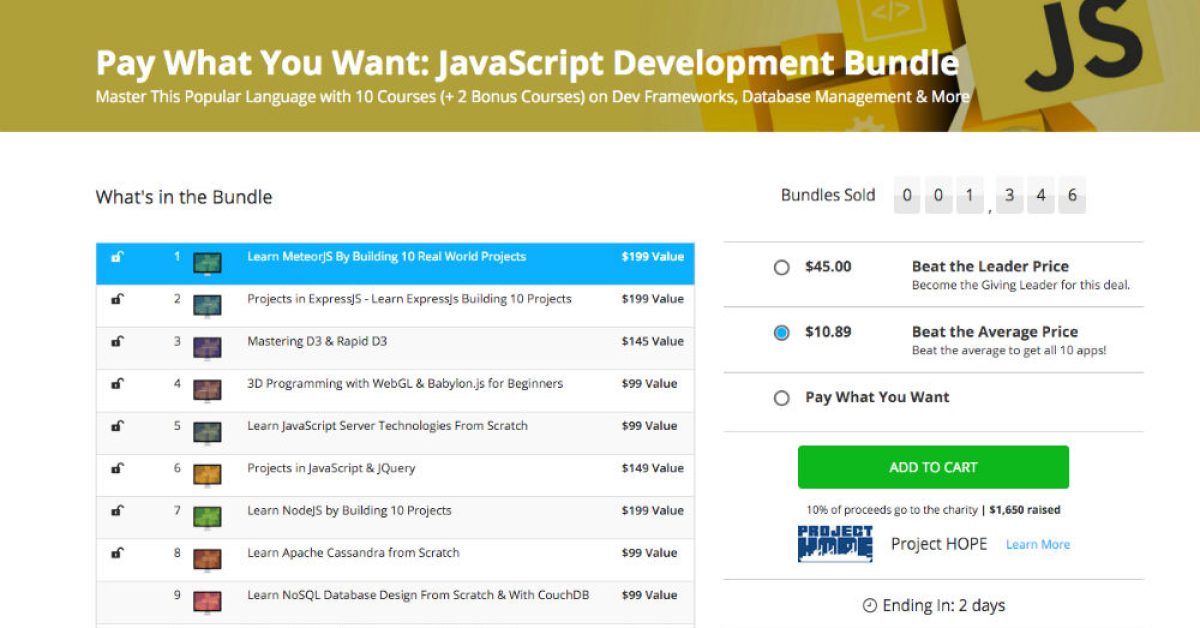The height and width of the screenshot is (628, 1200).
Task: Expand Learn MeteorJS course row
Action: click(386, 257)
